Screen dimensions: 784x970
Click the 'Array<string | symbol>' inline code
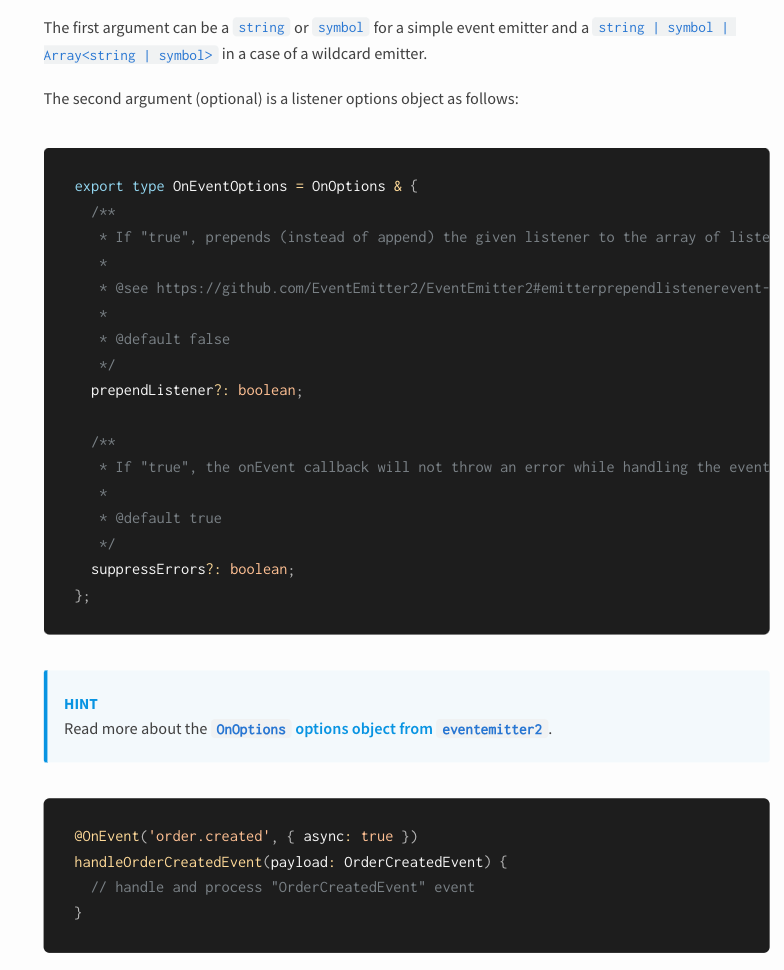pyautogui.click(x=128, y=55)
